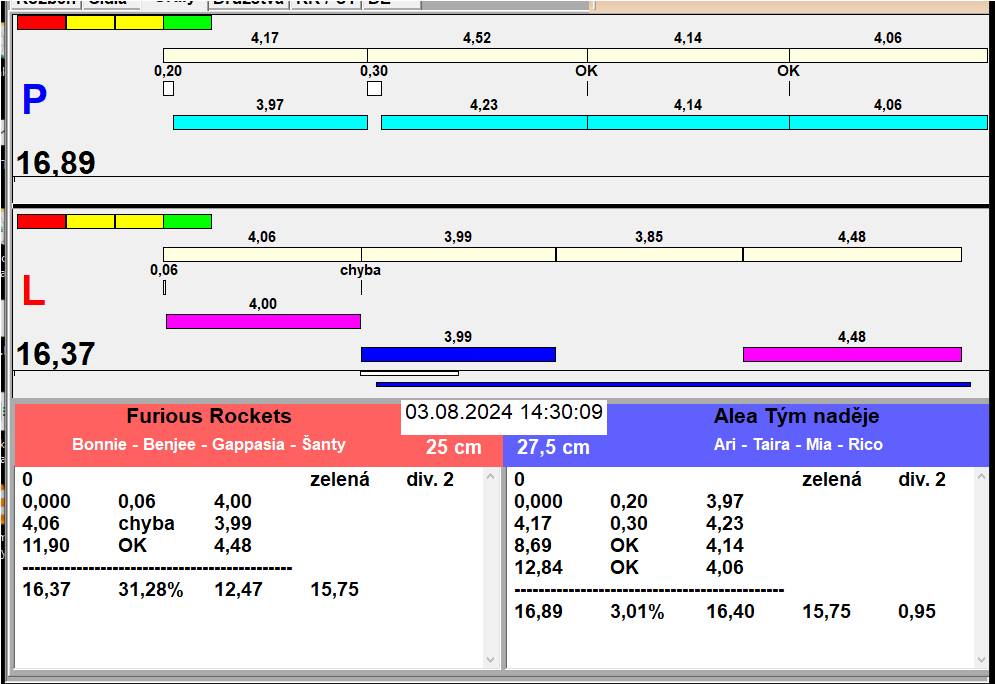Select the magenta 4,00 run bar
The height and width of the screenshot is (684, 995).
pyautogui.click(x=263, y=321)
